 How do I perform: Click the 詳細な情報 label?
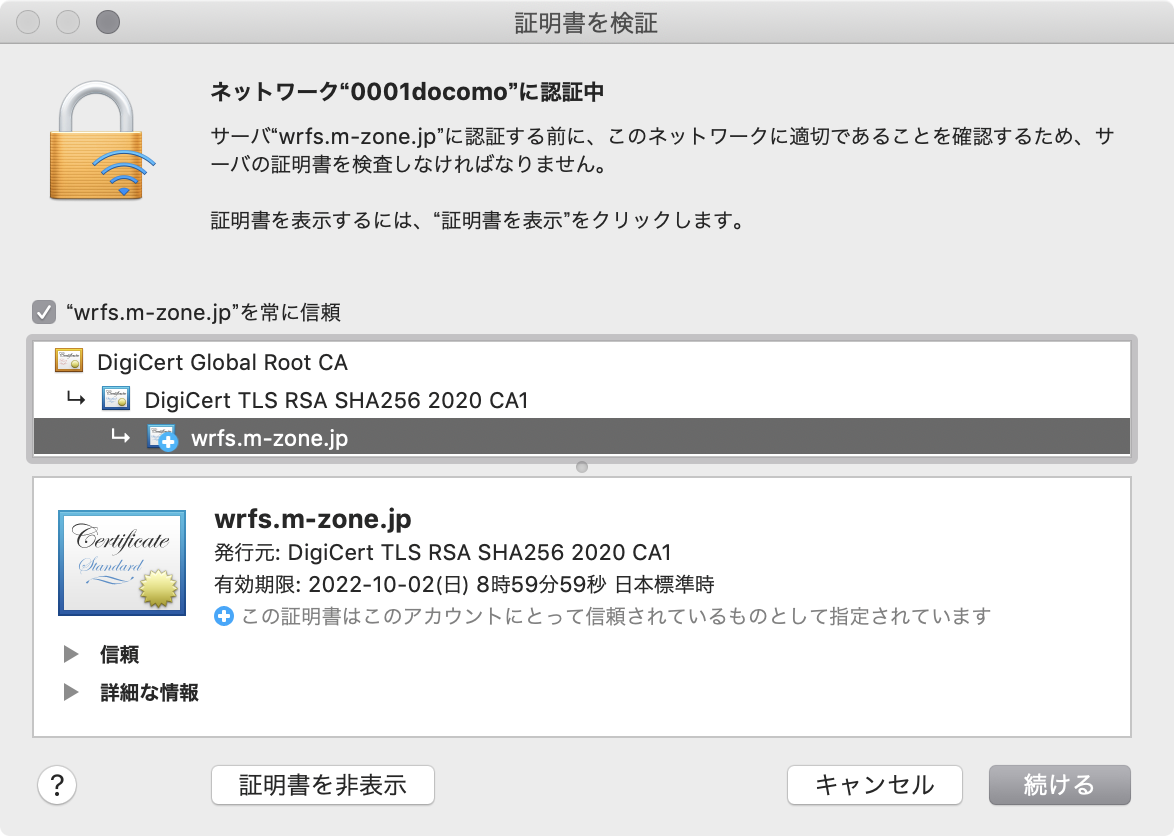(150, 692)
